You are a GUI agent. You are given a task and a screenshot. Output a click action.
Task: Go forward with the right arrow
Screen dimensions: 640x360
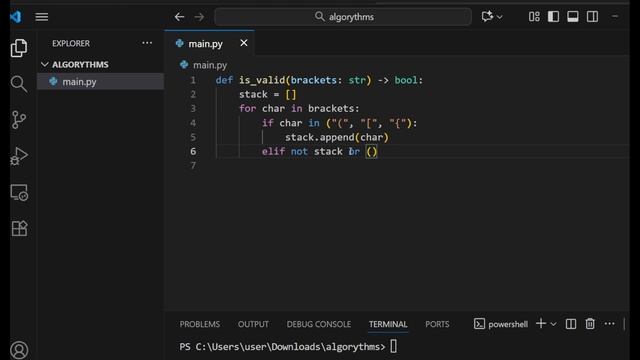199,17
